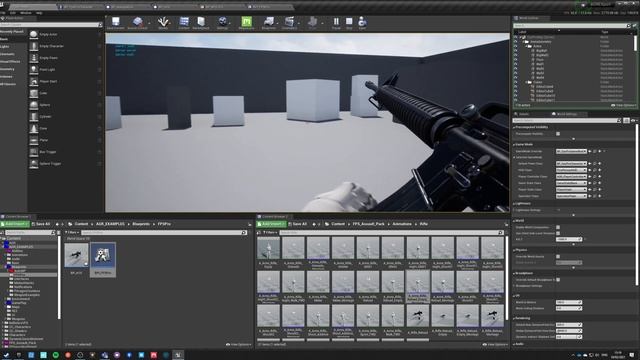Select the Plane basic shape

click(x=65, y=140)
